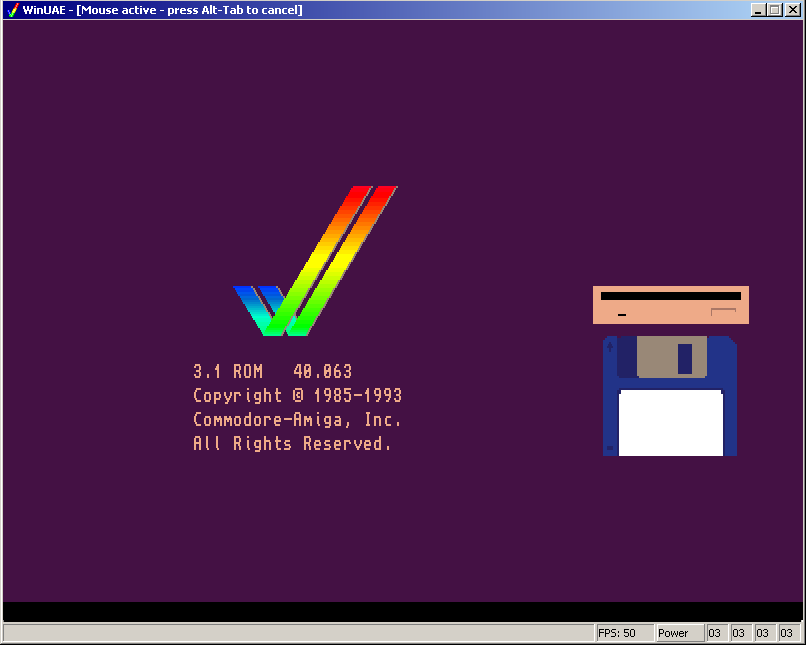Viewport: 806px width, 645px height.
Task: Click the floppy disk's white label area
Action: coord(670,422)
